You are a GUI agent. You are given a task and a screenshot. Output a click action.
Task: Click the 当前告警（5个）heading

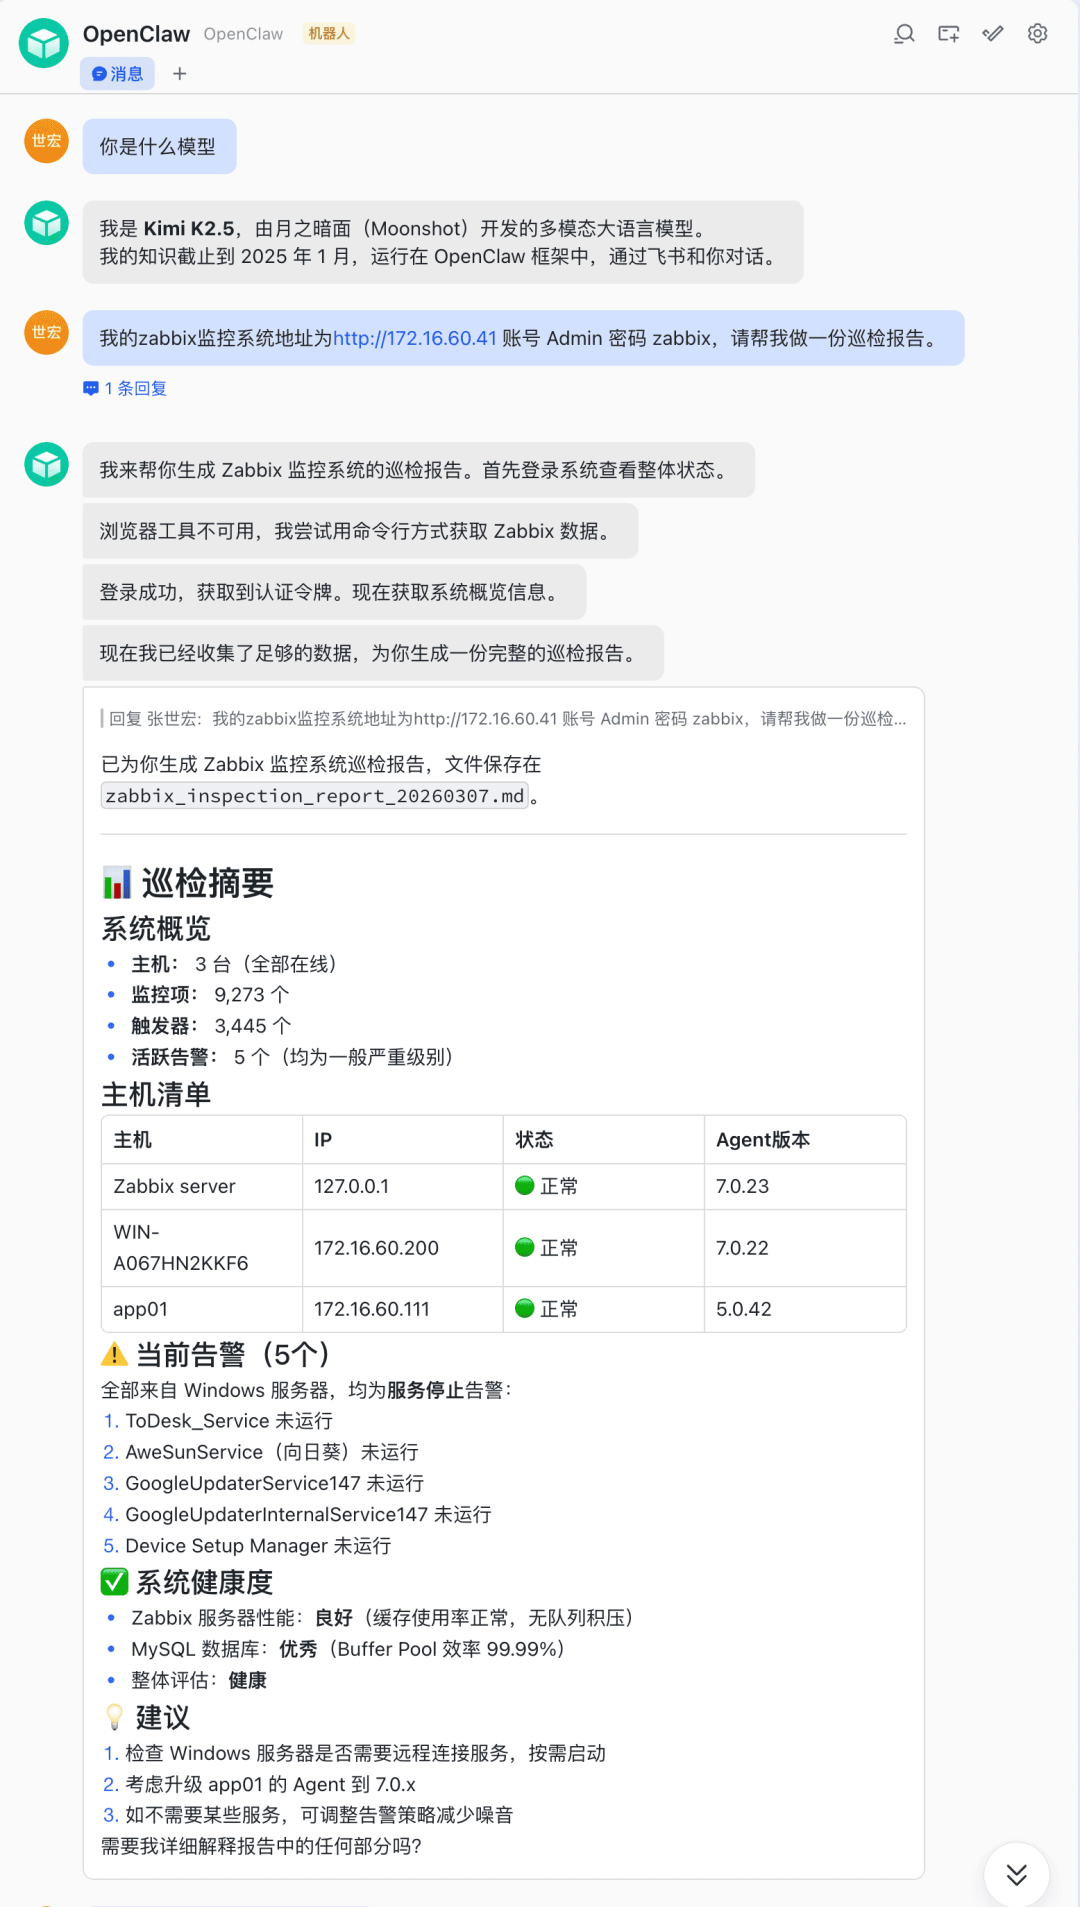(216, 1355)
